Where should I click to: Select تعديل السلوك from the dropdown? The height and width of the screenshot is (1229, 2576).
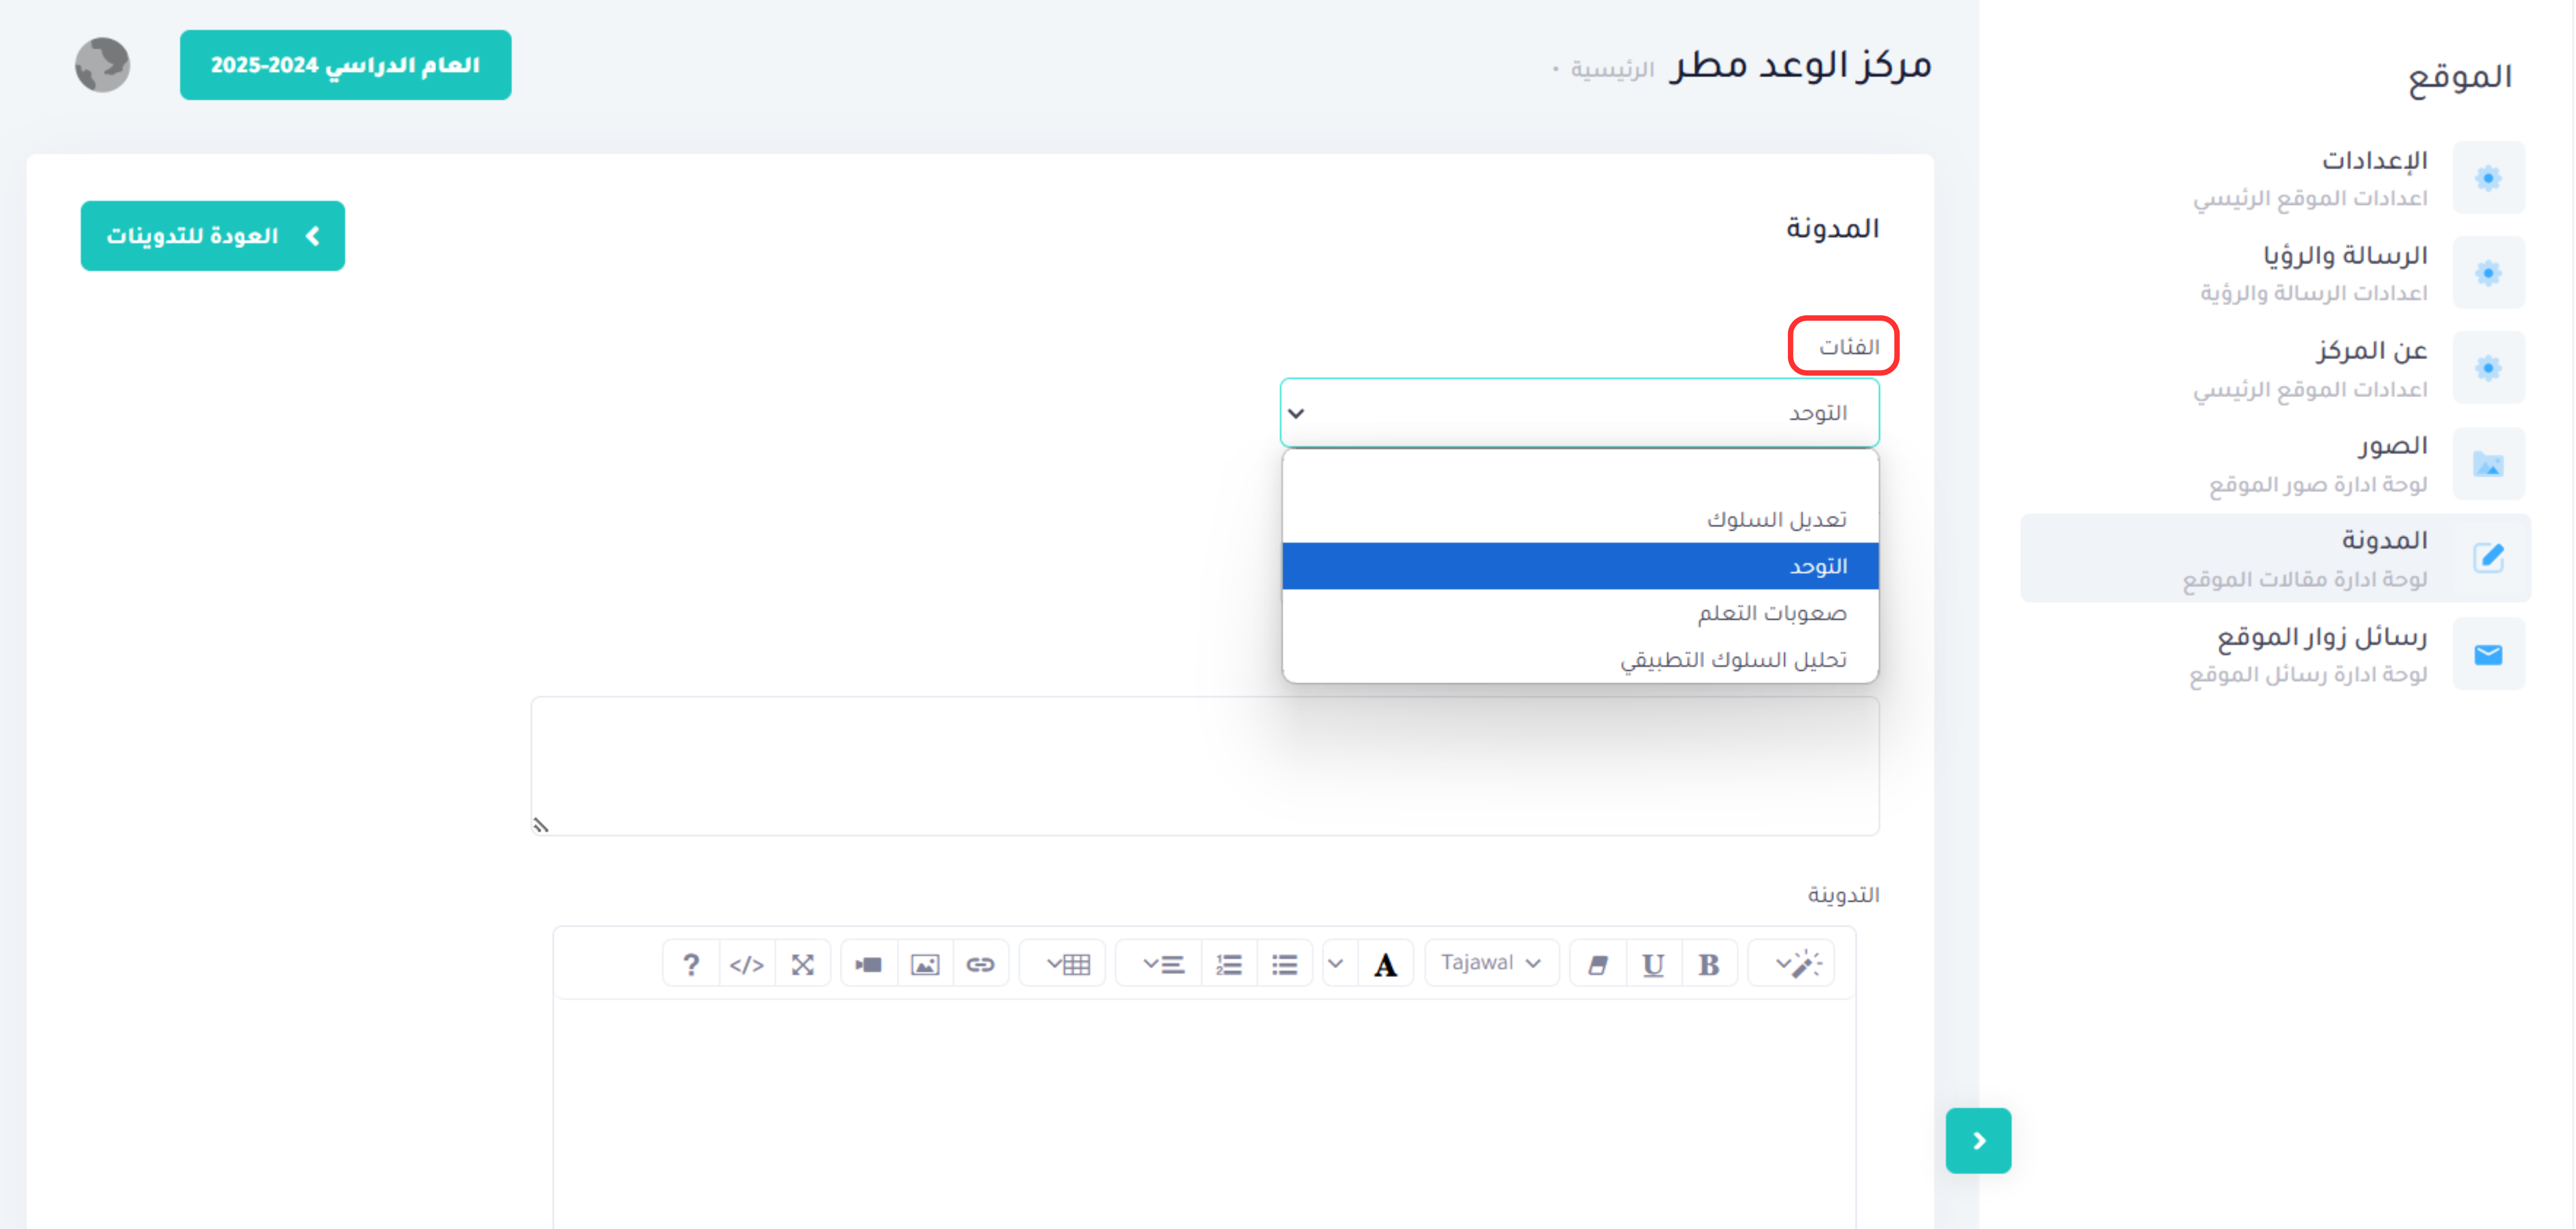(x=1580, y=519)
